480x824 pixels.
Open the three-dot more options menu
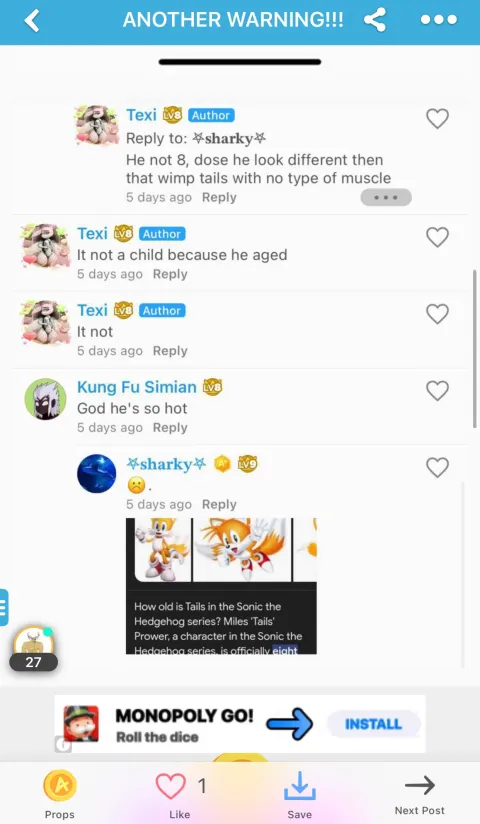[438, 20]
